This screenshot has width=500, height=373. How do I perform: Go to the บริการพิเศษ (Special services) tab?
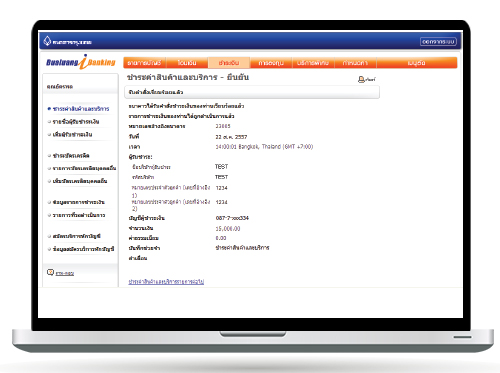coord(313,63)
